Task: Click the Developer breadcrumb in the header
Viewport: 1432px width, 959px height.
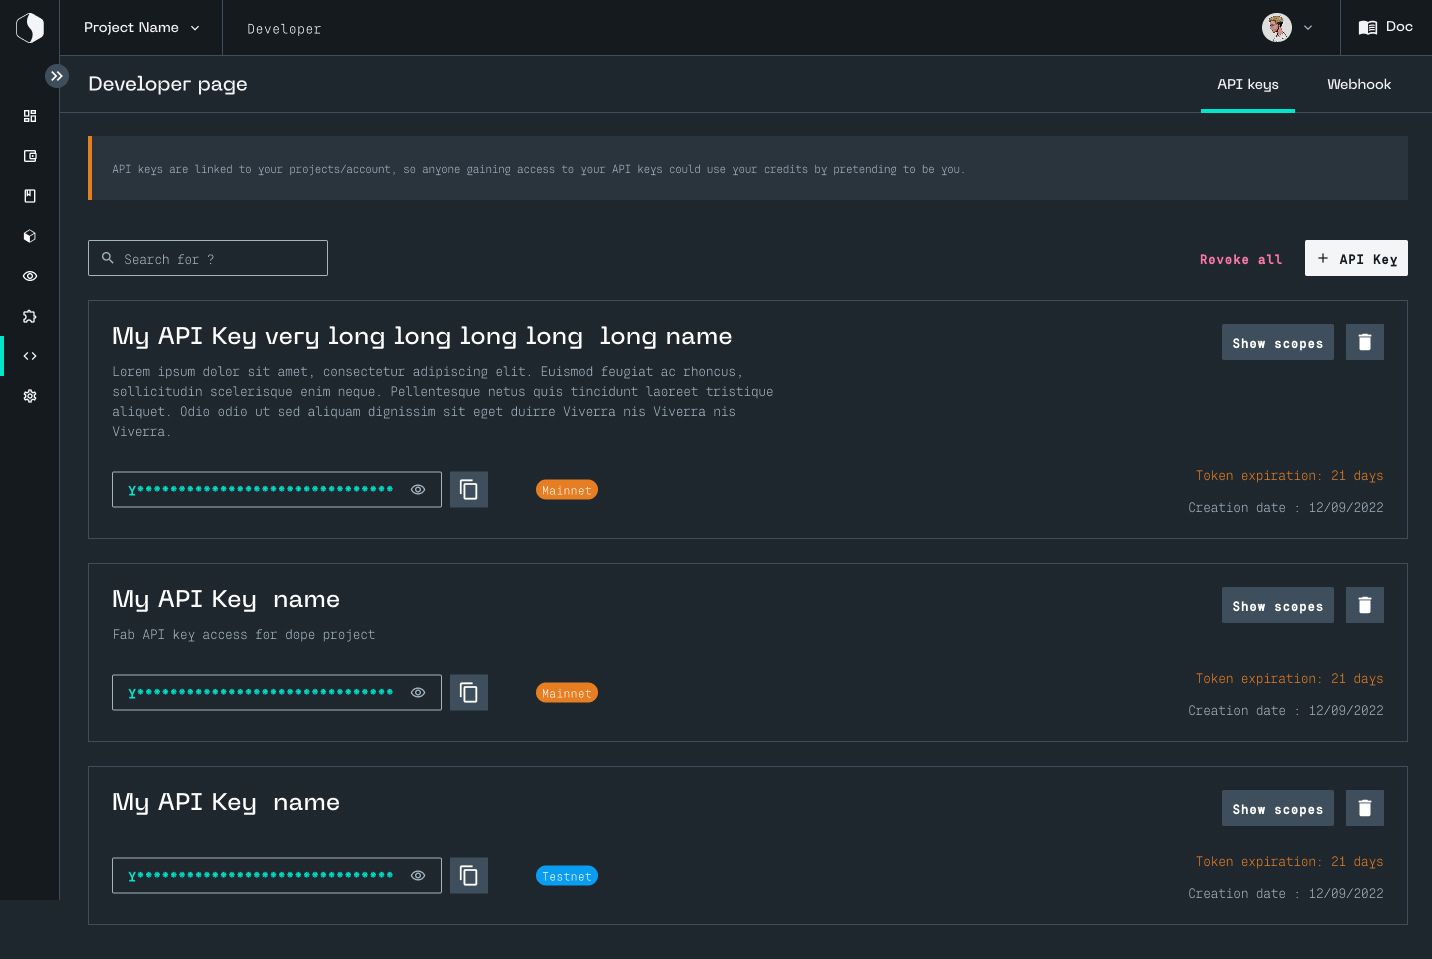Action: click(x=284, y=29)
